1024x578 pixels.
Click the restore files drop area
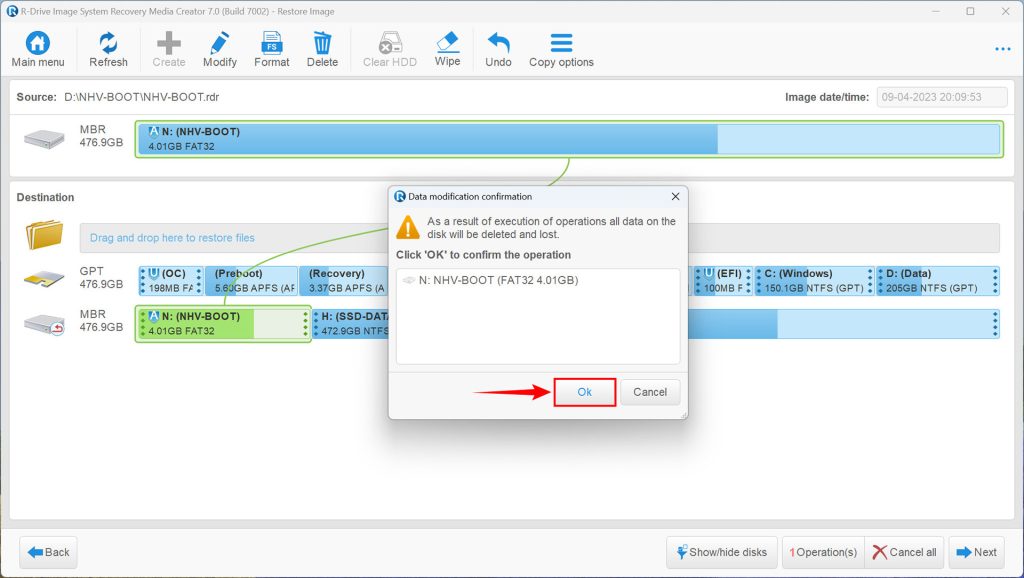tap(539, 238)
